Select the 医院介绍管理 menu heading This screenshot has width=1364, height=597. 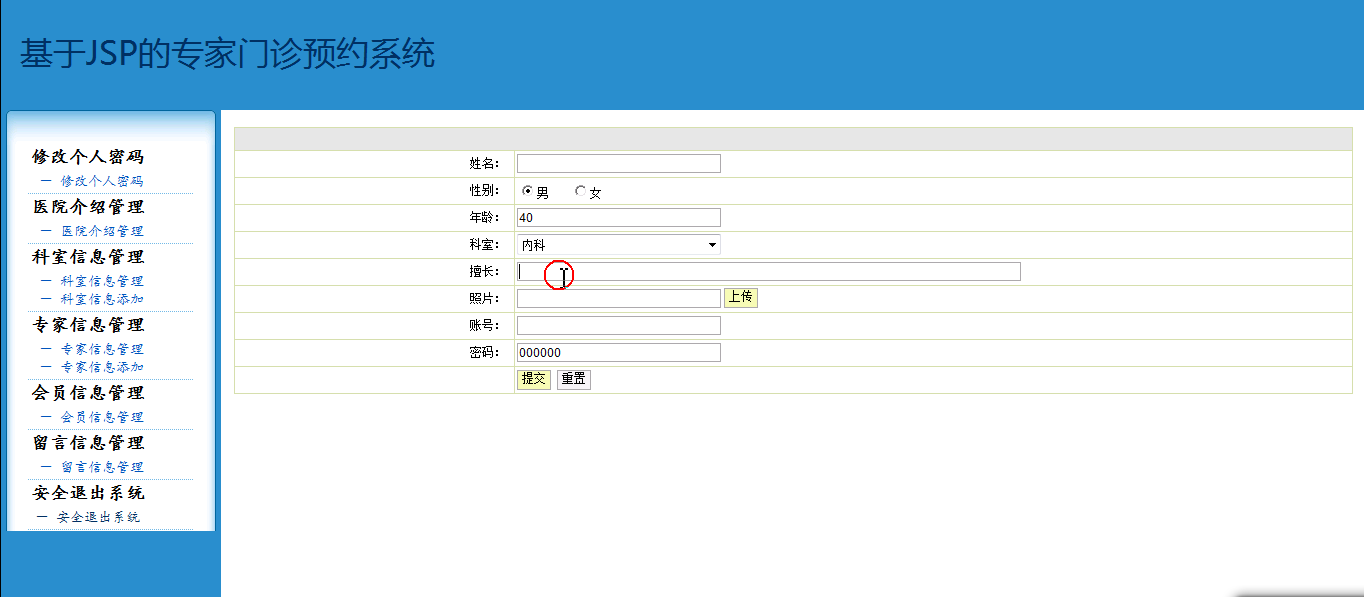pyautogui.click(x=88, y=207)
